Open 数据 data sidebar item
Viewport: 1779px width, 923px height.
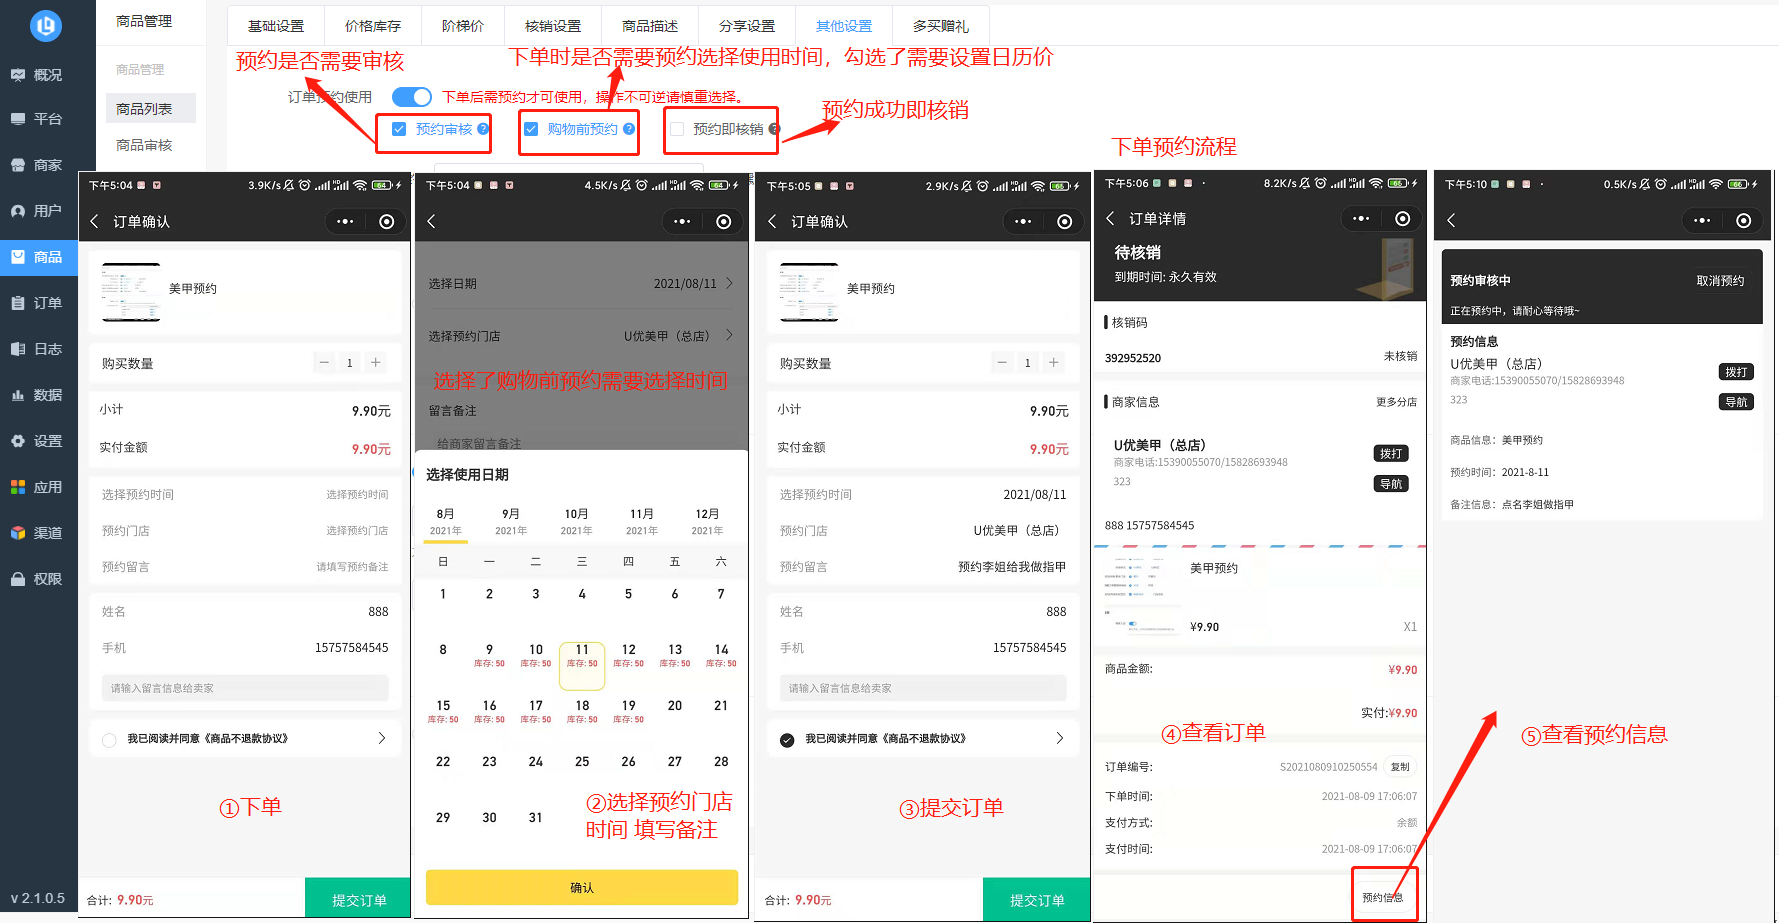point(37,395)
